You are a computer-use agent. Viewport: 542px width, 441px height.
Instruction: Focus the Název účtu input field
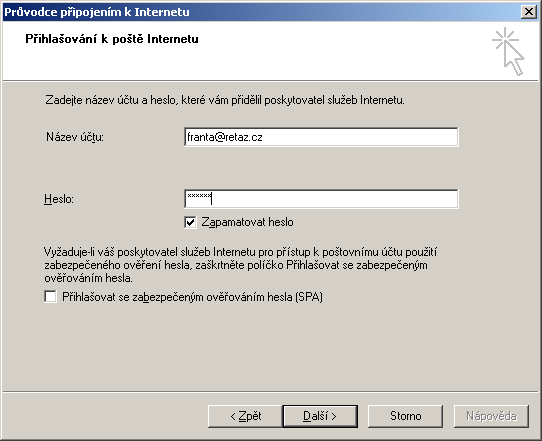[x=321, y=137]
